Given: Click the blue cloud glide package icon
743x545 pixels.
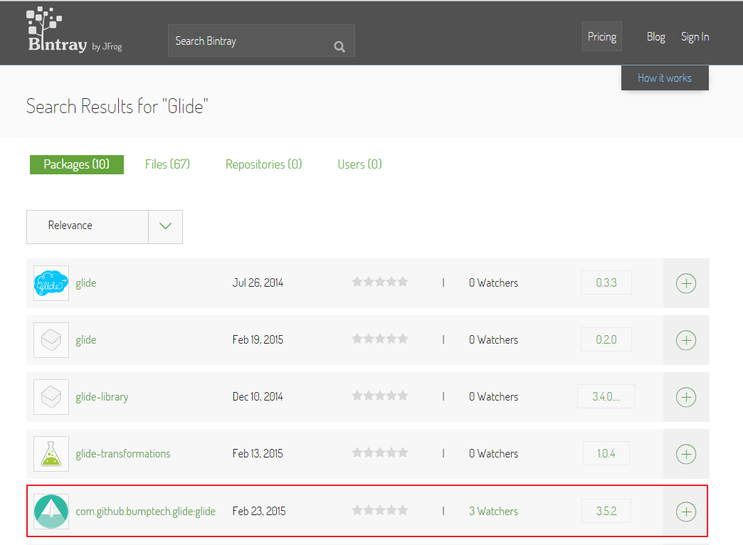Looking at the screenshot, I should pyautogui.click(x=50, y=284).
